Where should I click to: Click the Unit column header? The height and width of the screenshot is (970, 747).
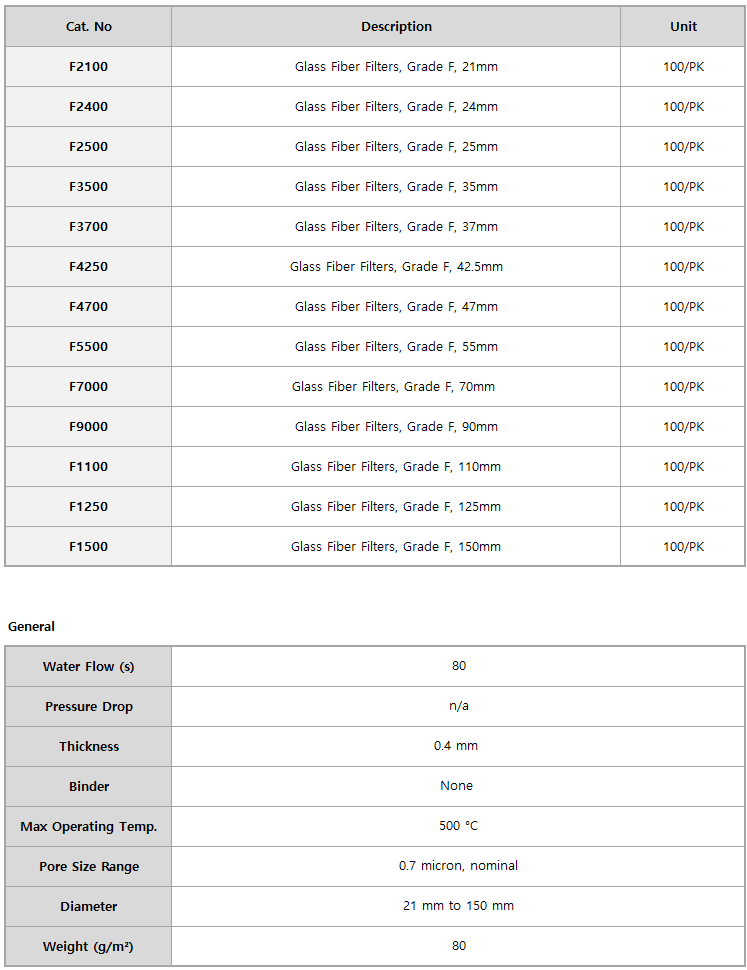[683, 27]
